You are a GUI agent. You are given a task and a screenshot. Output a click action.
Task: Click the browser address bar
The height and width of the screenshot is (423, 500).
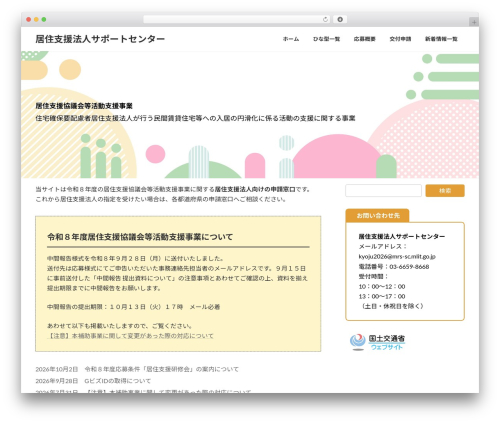click(237, 20)
